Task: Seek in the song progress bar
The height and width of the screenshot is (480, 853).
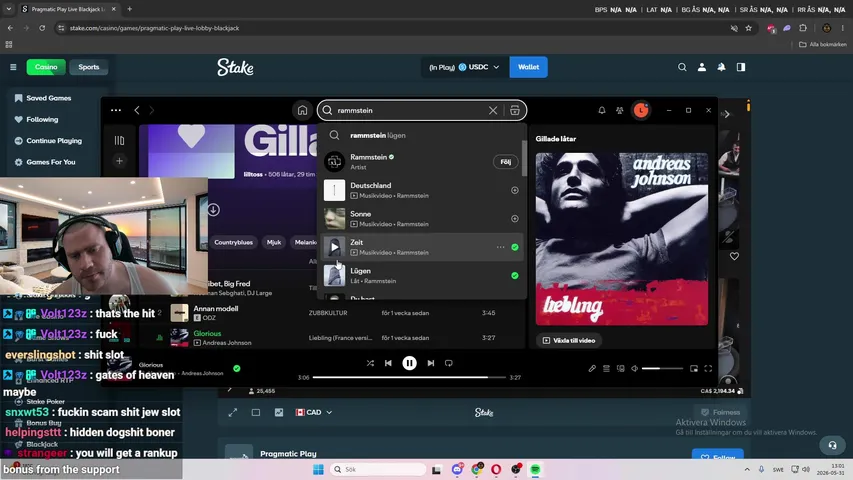Action: 409,377
